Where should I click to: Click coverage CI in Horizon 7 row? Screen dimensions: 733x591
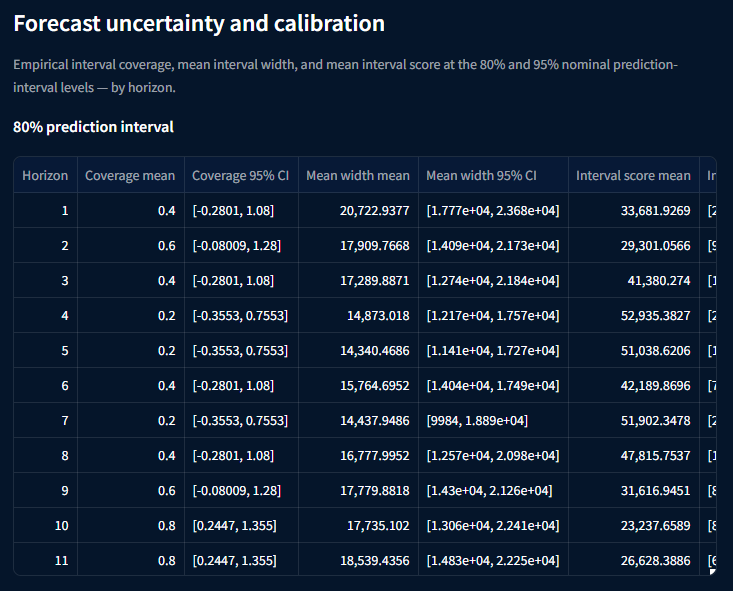241,421
